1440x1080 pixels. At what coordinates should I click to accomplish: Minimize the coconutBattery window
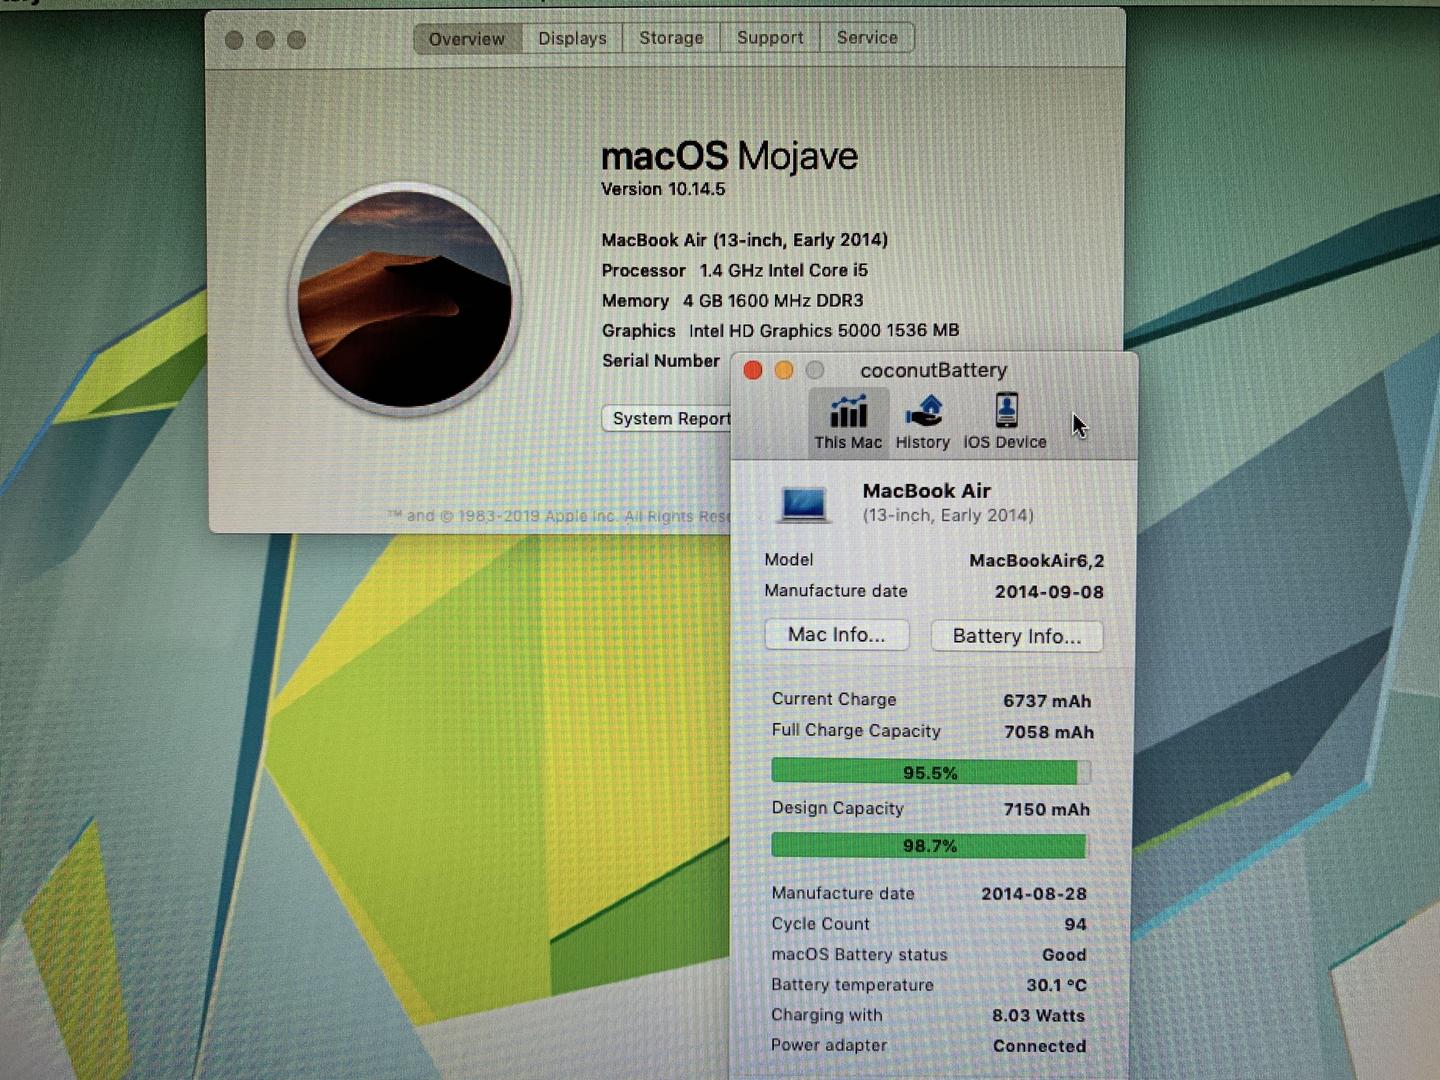784,371
